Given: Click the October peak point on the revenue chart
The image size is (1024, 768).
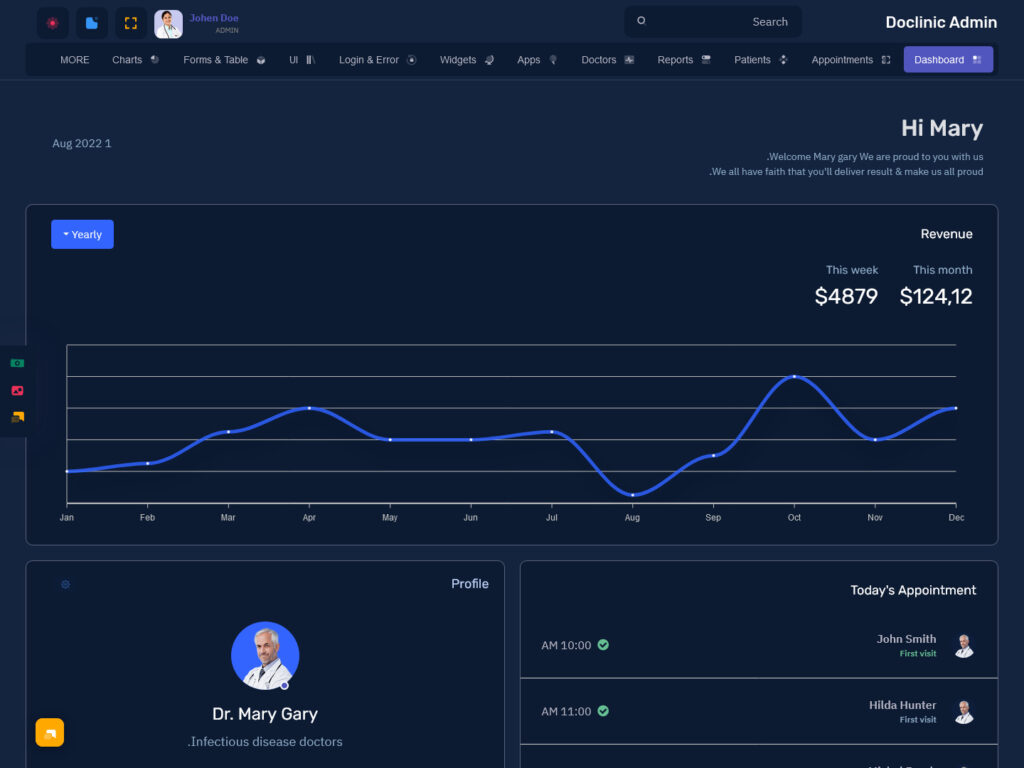Looking at the screenshot, I should pos(794,377).
